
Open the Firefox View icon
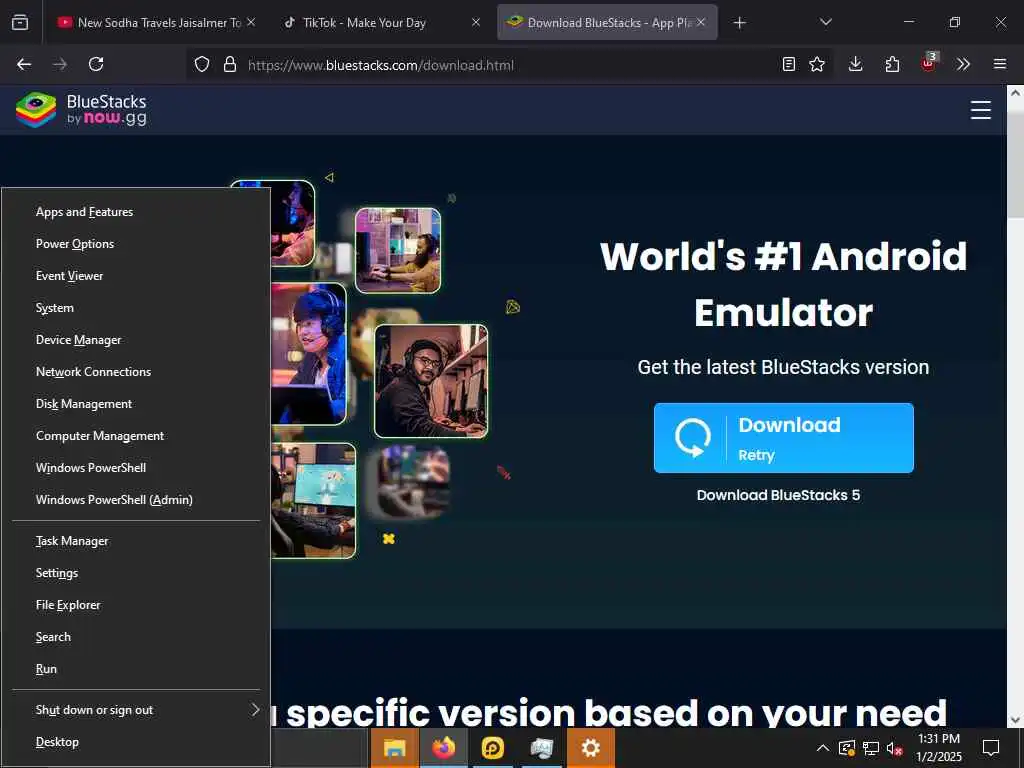pos(20,22)
